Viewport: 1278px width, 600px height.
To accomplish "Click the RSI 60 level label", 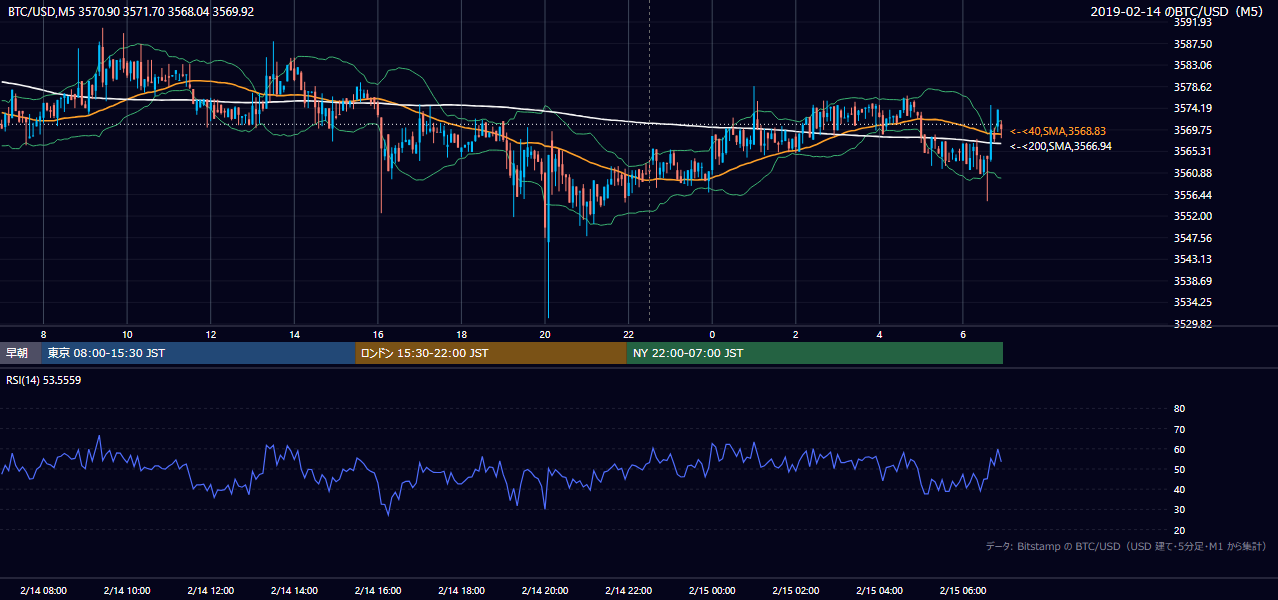I will (1179, 450).
